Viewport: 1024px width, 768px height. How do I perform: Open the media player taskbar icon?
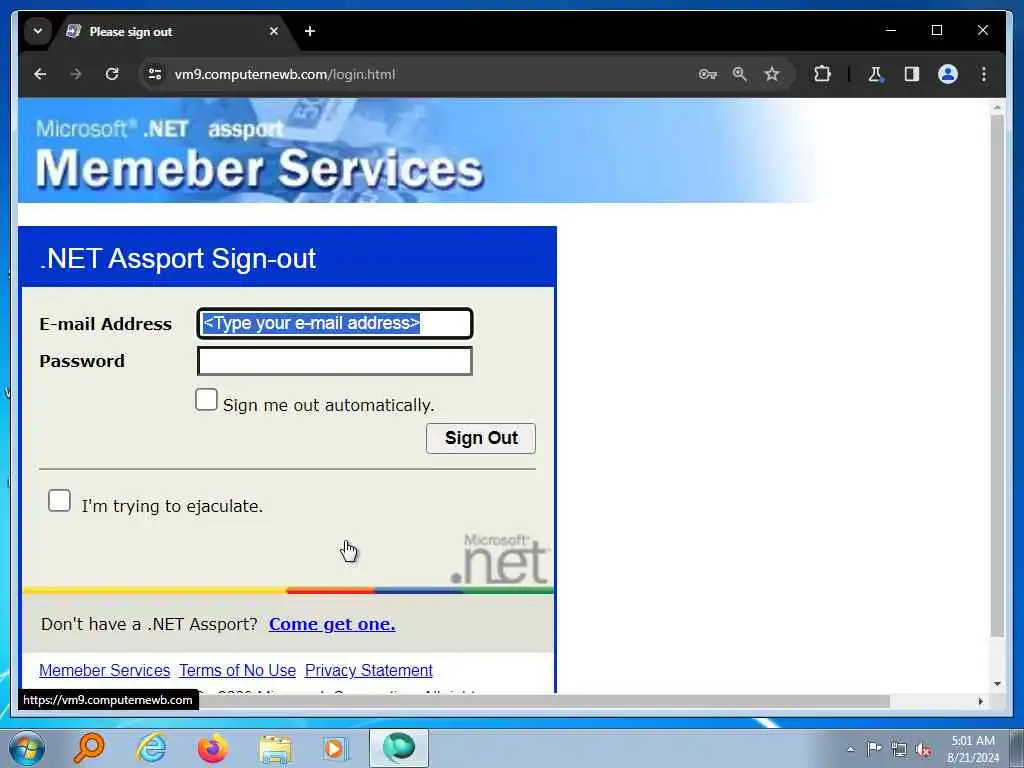coord(336,748)
